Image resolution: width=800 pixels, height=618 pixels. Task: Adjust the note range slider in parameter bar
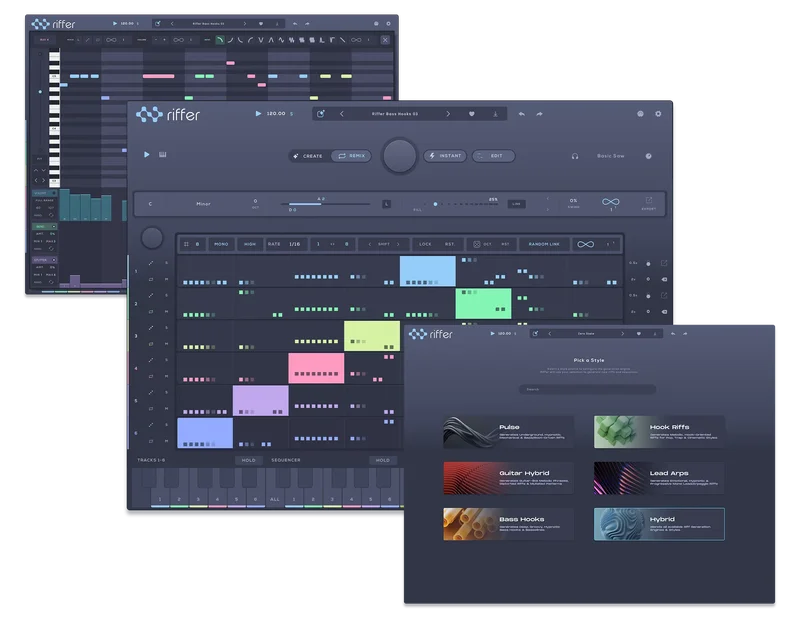[x=326, y=204]
